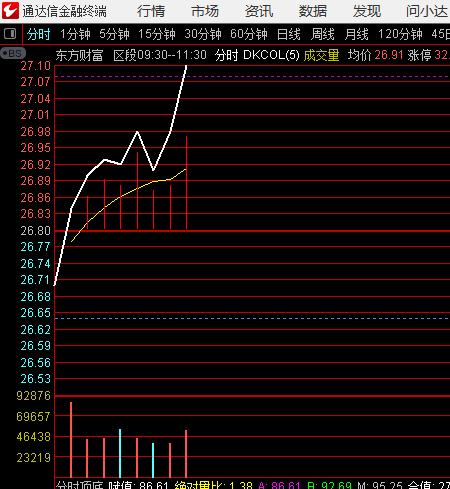Click the red Tongdaxin logo icon
This screenshot has width=450, height=489.
[10, 10]
